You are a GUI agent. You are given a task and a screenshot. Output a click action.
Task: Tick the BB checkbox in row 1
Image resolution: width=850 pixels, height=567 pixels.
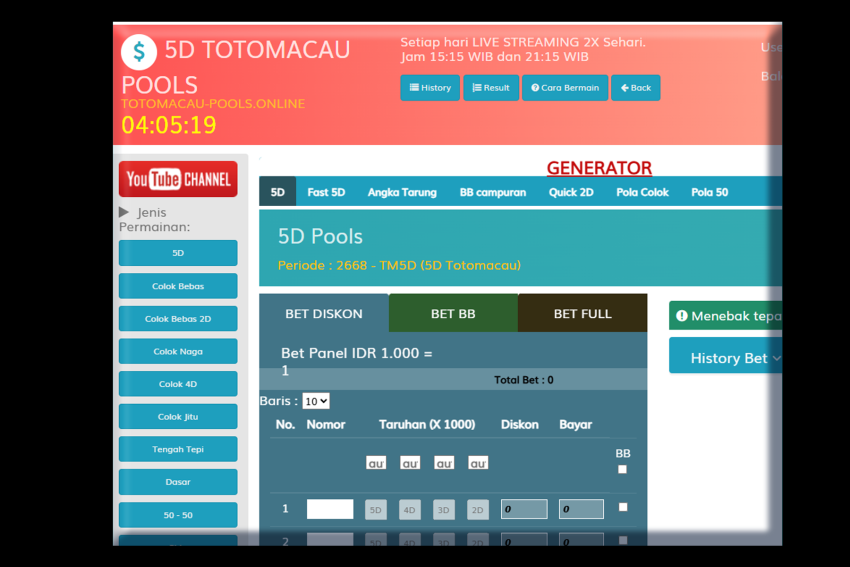point(623,507)
